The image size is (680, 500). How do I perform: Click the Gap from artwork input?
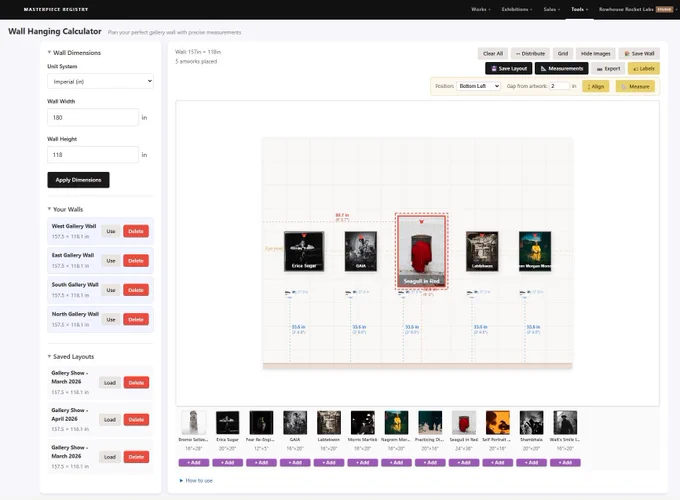559,86
